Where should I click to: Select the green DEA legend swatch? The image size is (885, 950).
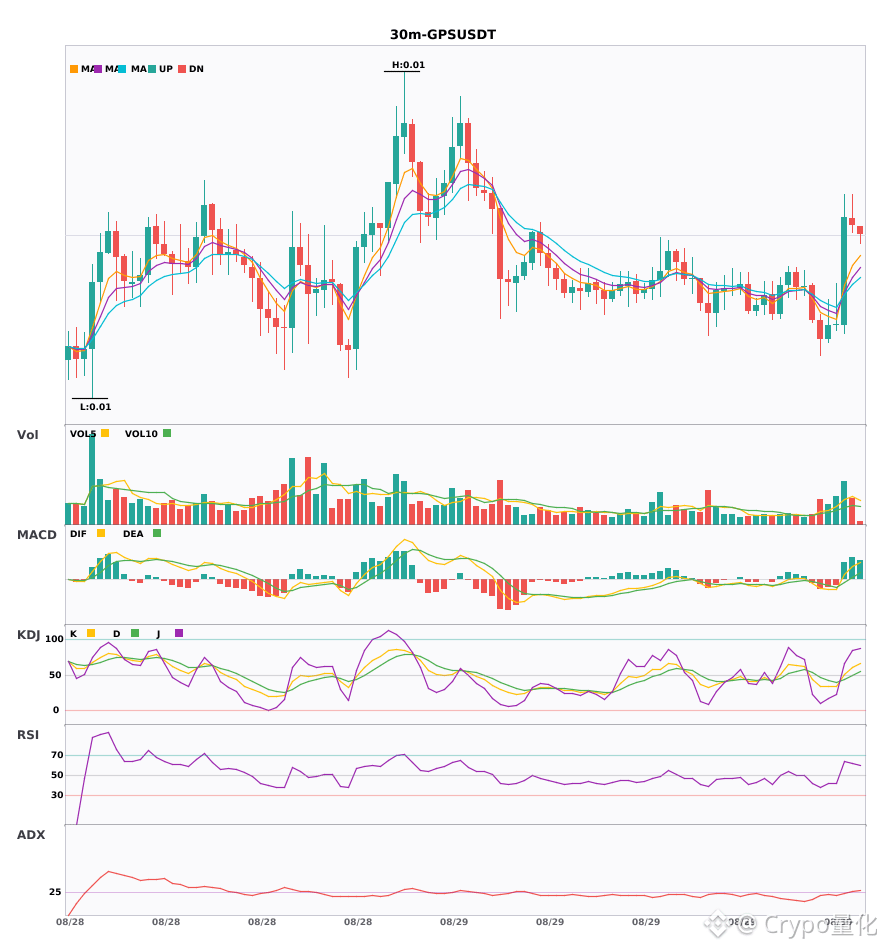click(x=157, y=533)
